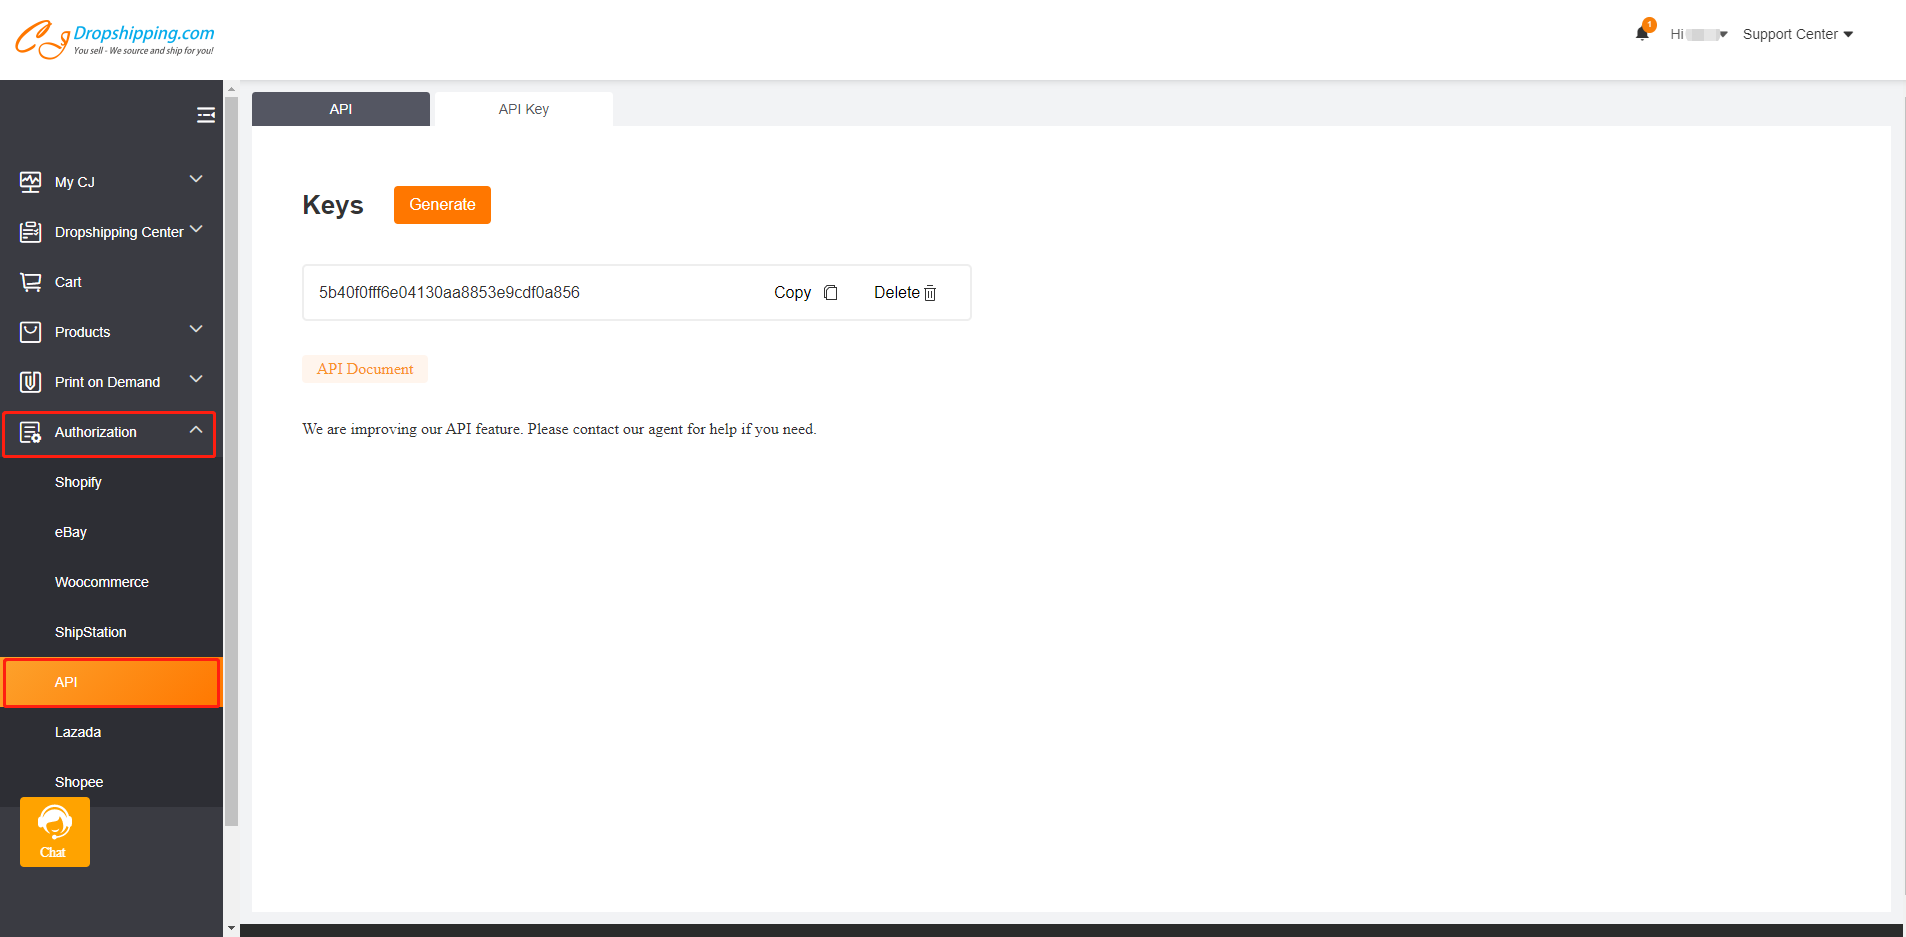This screenshot has height=937, width=1906.
Task: Click the copy clipboard icon
Action: (830, 293)
